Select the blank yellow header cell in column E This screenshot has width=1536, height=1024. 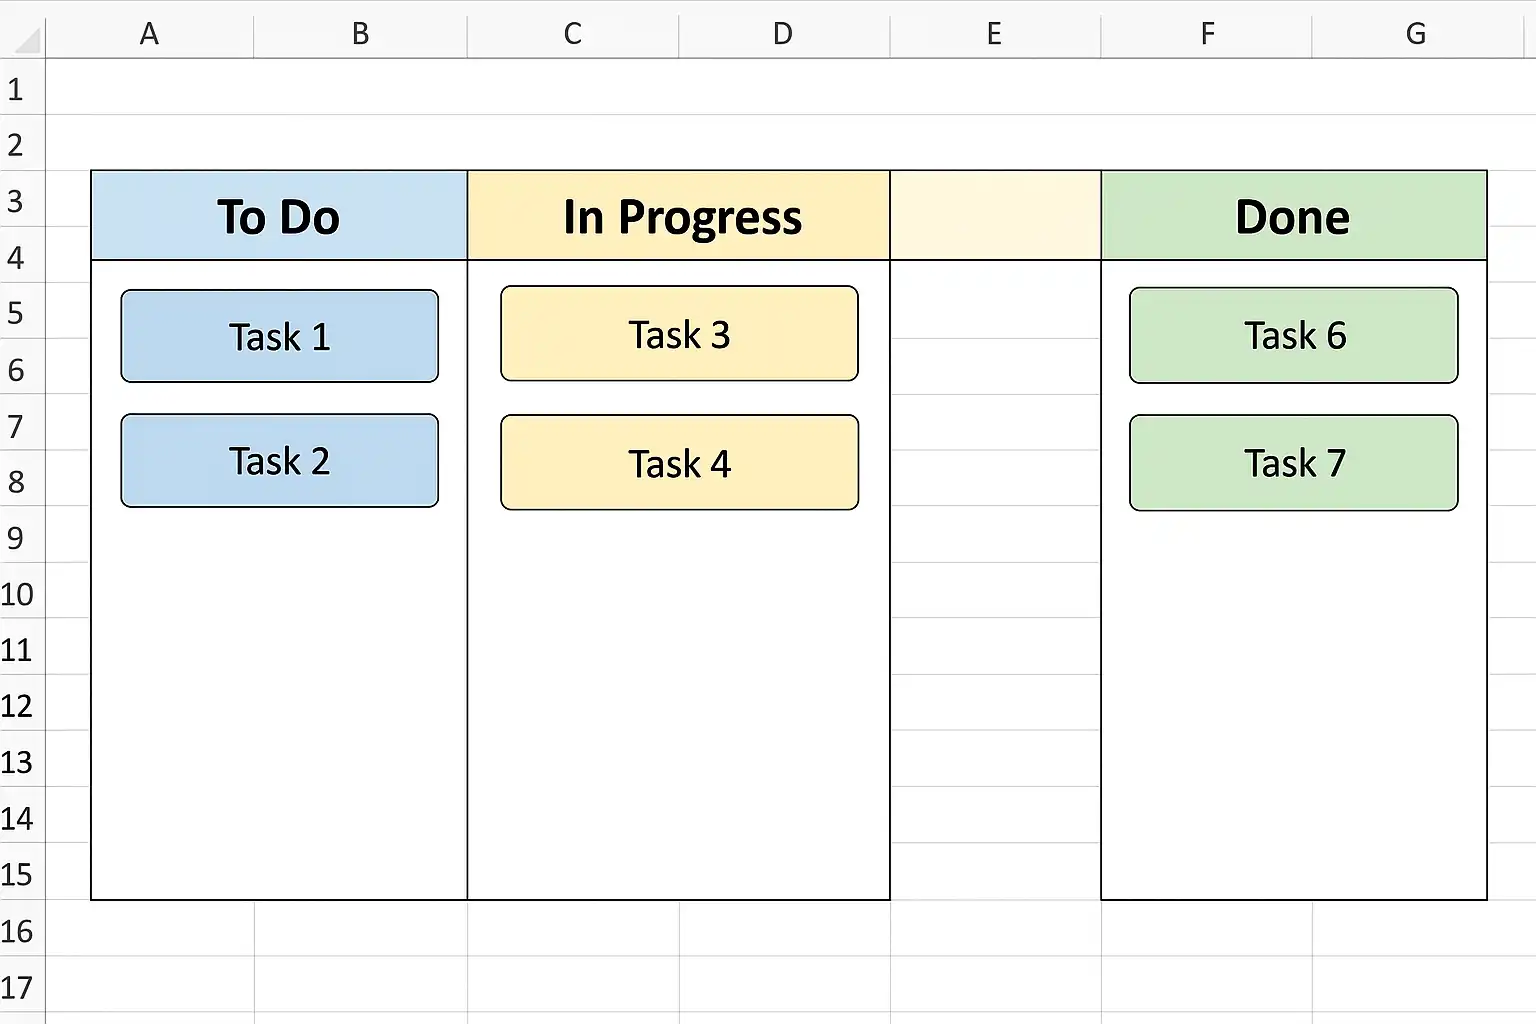(x=995, y=216)
